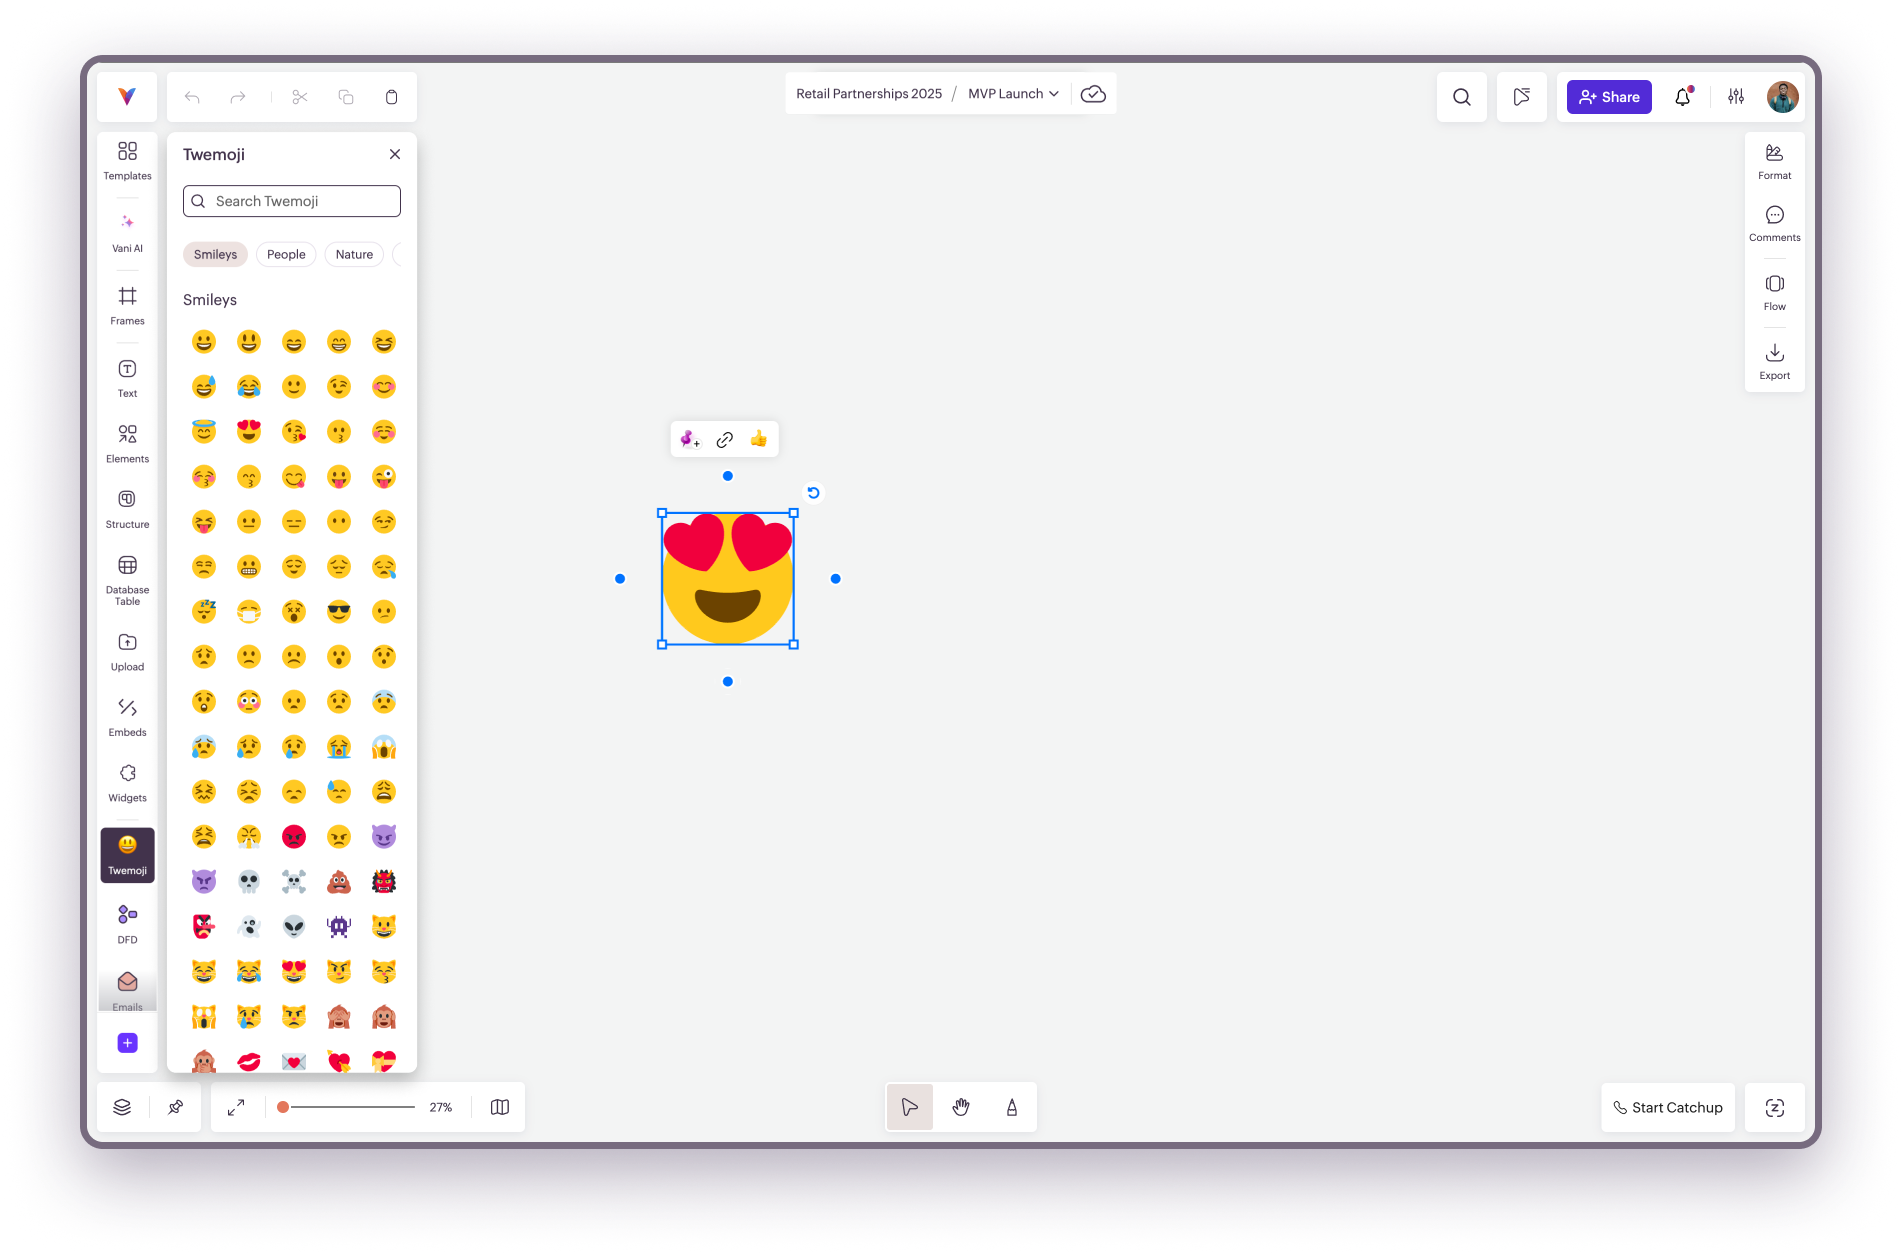Open the Comments panel
The width and height of the screenshot is (1902, 1254).
click(x=1774, y=223)
